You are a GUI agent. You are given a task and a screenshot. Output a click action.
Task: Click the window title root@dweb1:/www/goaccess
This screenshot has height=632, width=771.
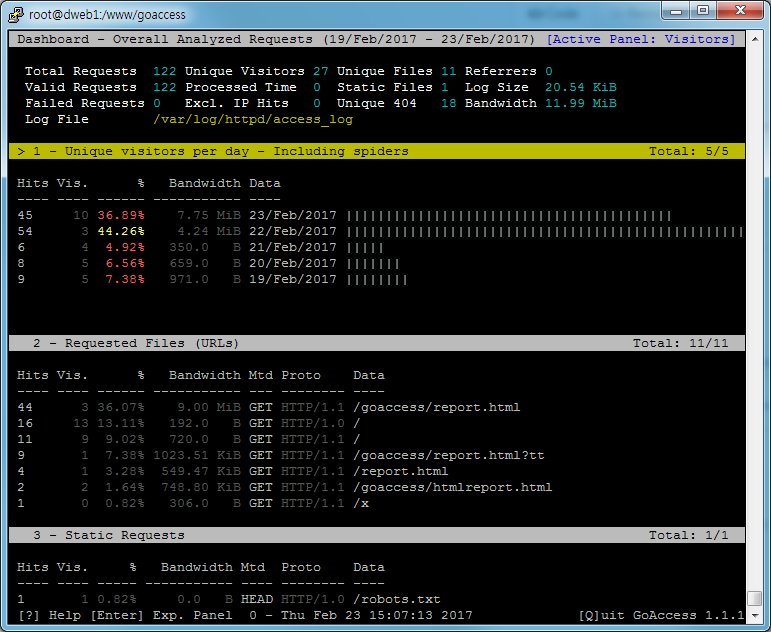click(107, 15)
